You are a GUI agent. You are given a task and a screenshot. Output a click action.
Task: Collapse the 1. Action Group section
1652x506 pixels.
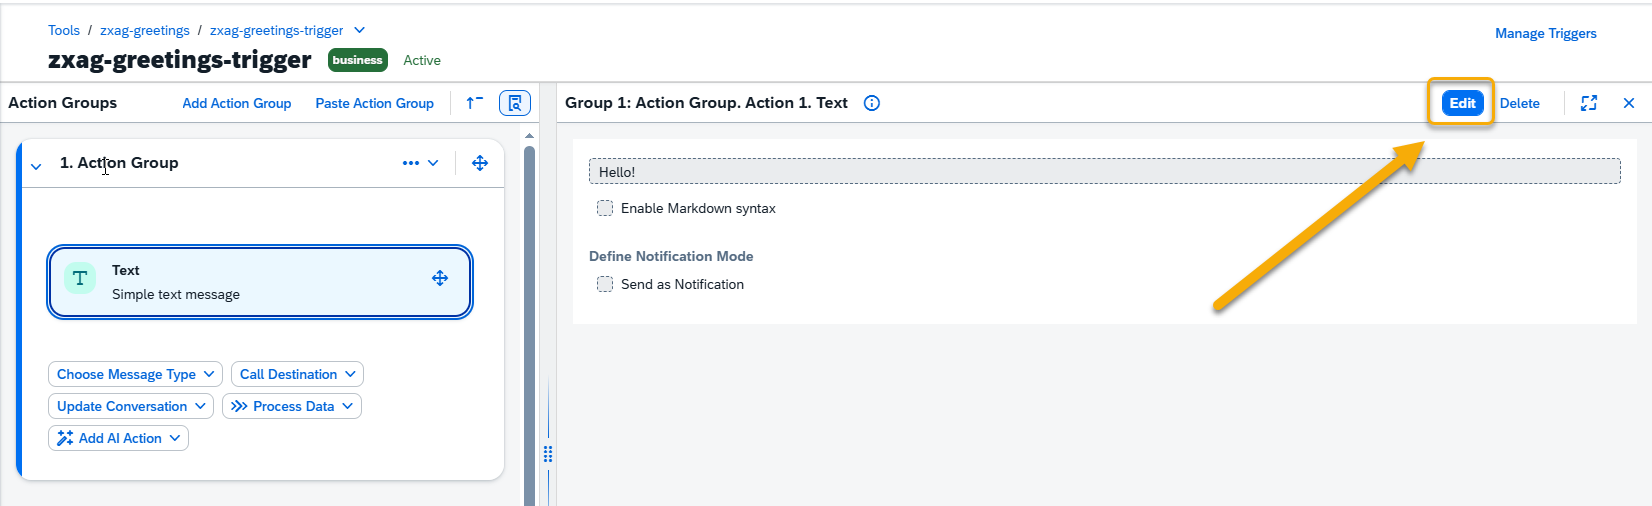pos(36,166)
